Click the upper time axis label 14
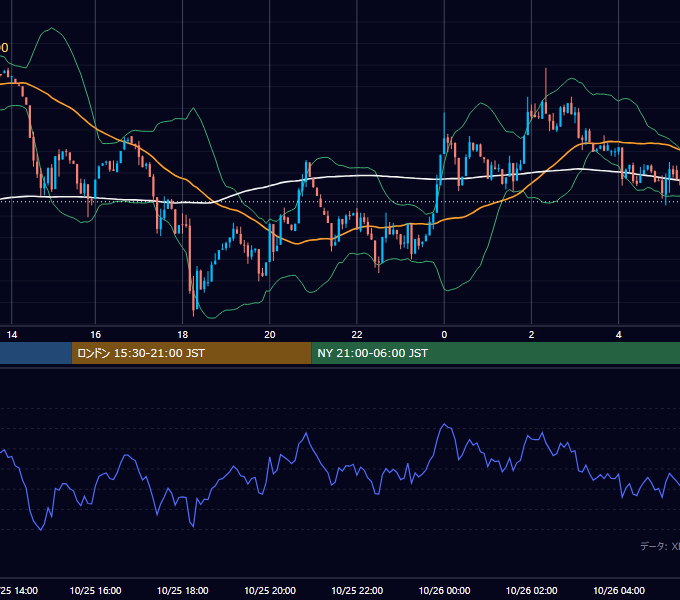 [x=12, y=335]
